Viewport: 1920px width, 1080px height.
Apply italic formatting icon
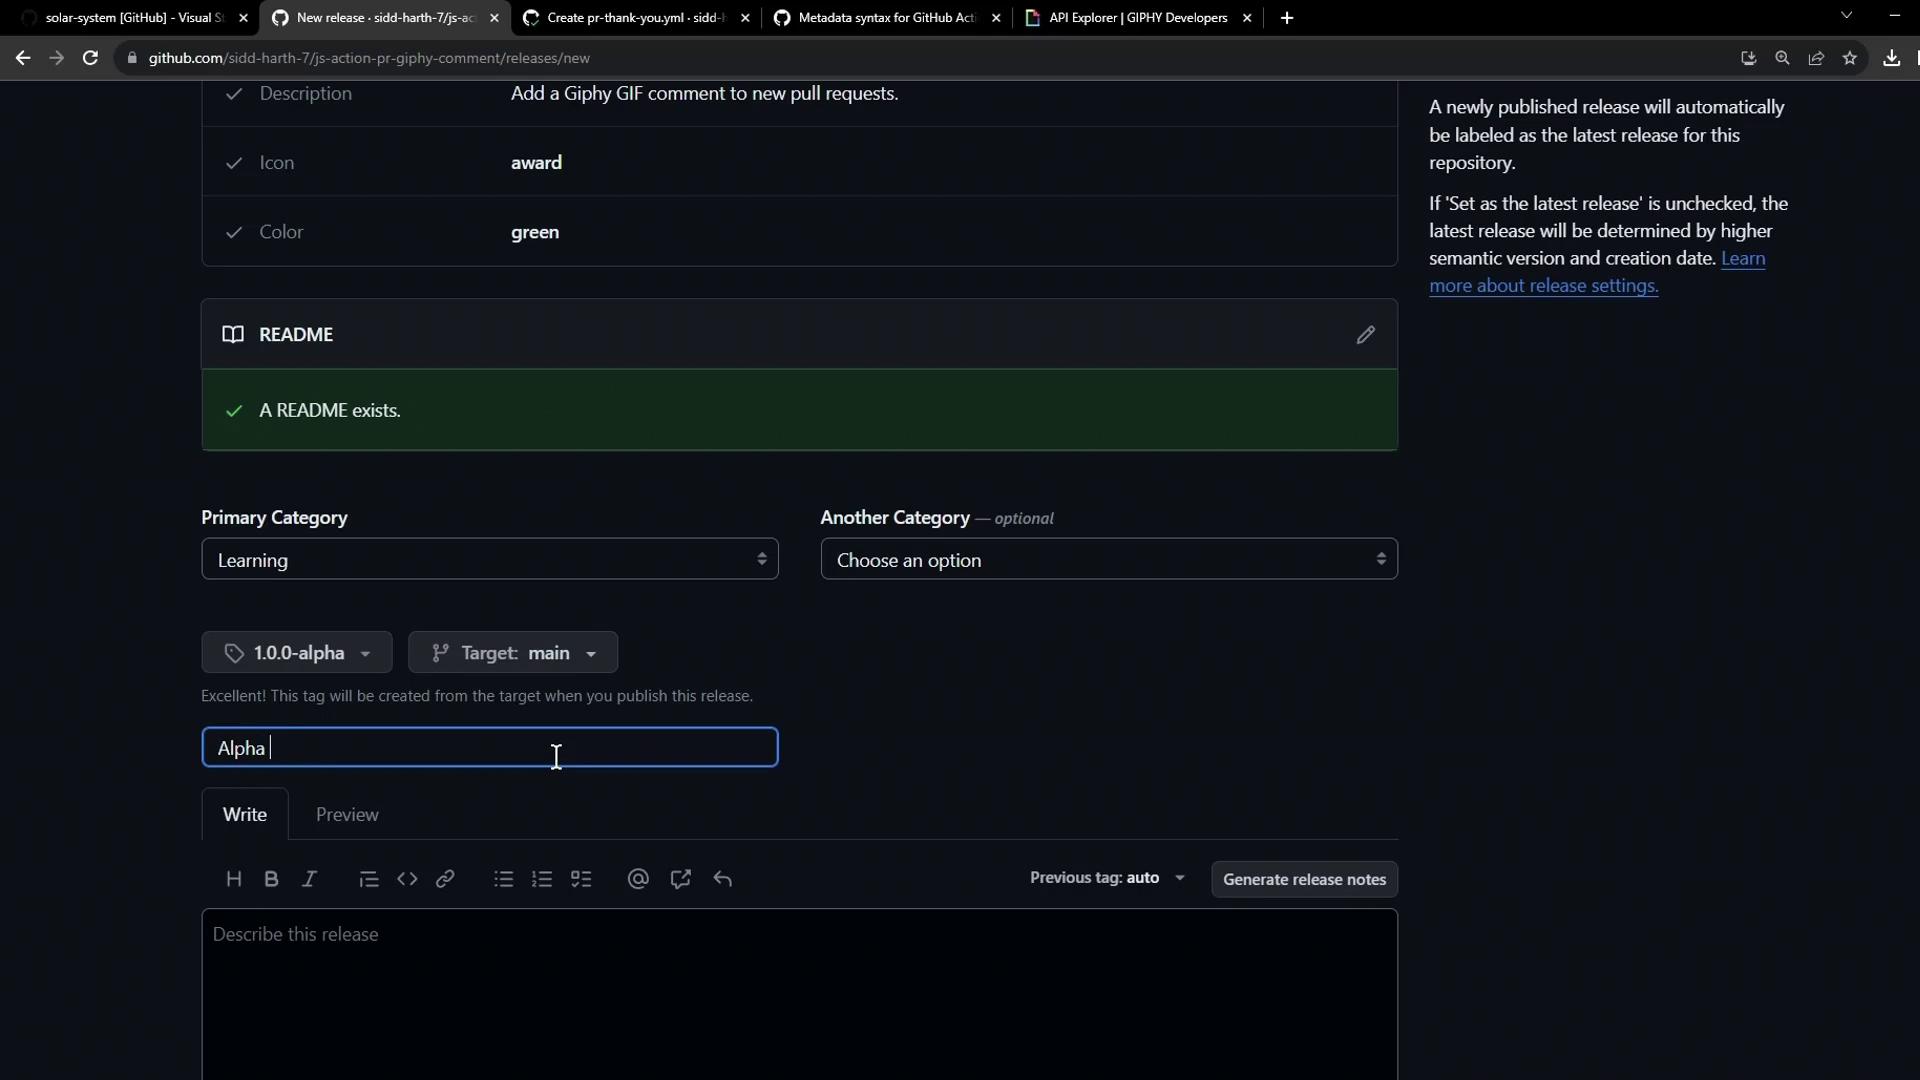[309, 879]
